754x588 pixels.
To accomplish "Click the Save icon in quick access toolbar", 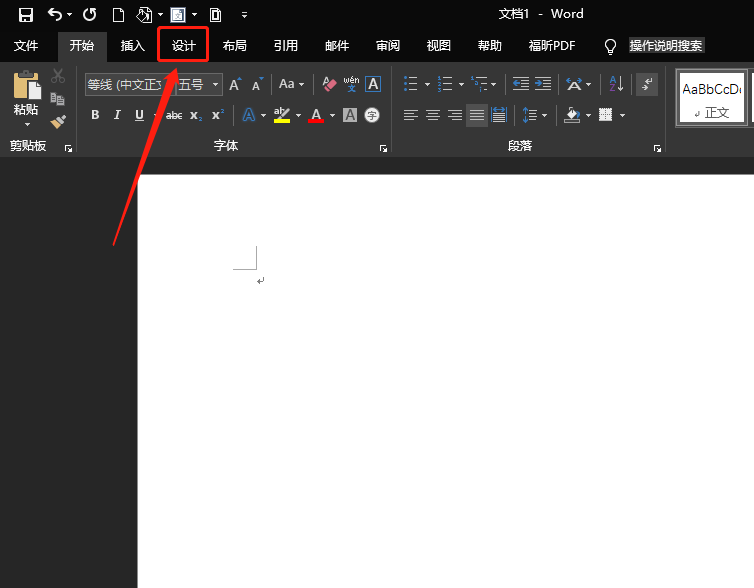I will [26, 14].
